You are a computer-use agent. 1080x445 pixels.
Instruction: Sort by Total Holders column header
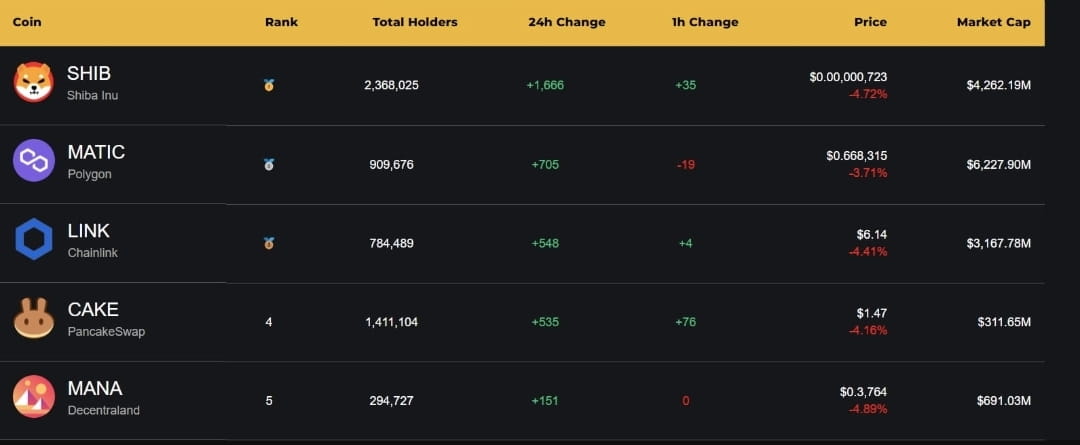415,22
